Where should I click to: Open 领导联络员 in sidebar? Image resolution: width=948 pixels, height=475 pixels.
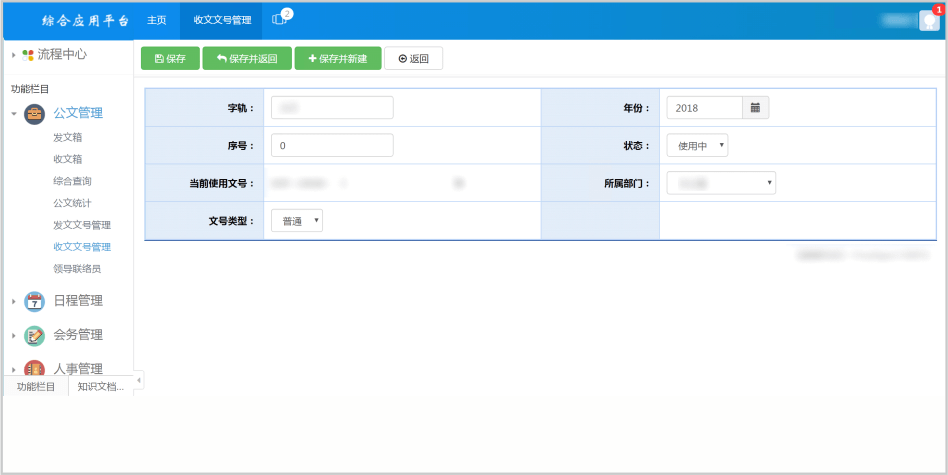click(77, 268)
